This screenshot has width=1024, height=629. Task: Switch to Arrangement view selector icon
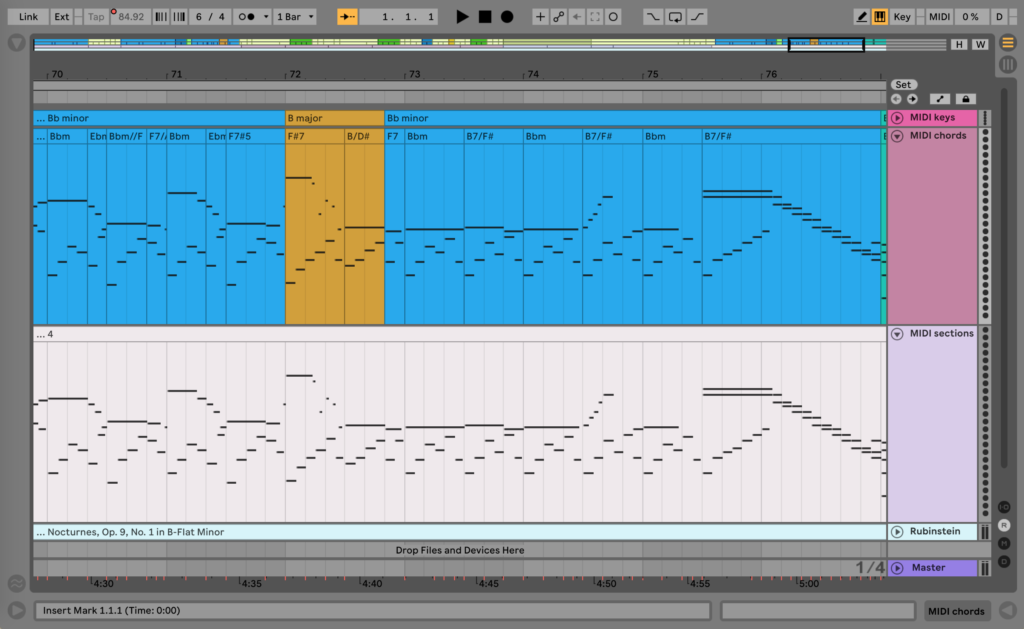pyautogui.click(x=1008, y=43)
